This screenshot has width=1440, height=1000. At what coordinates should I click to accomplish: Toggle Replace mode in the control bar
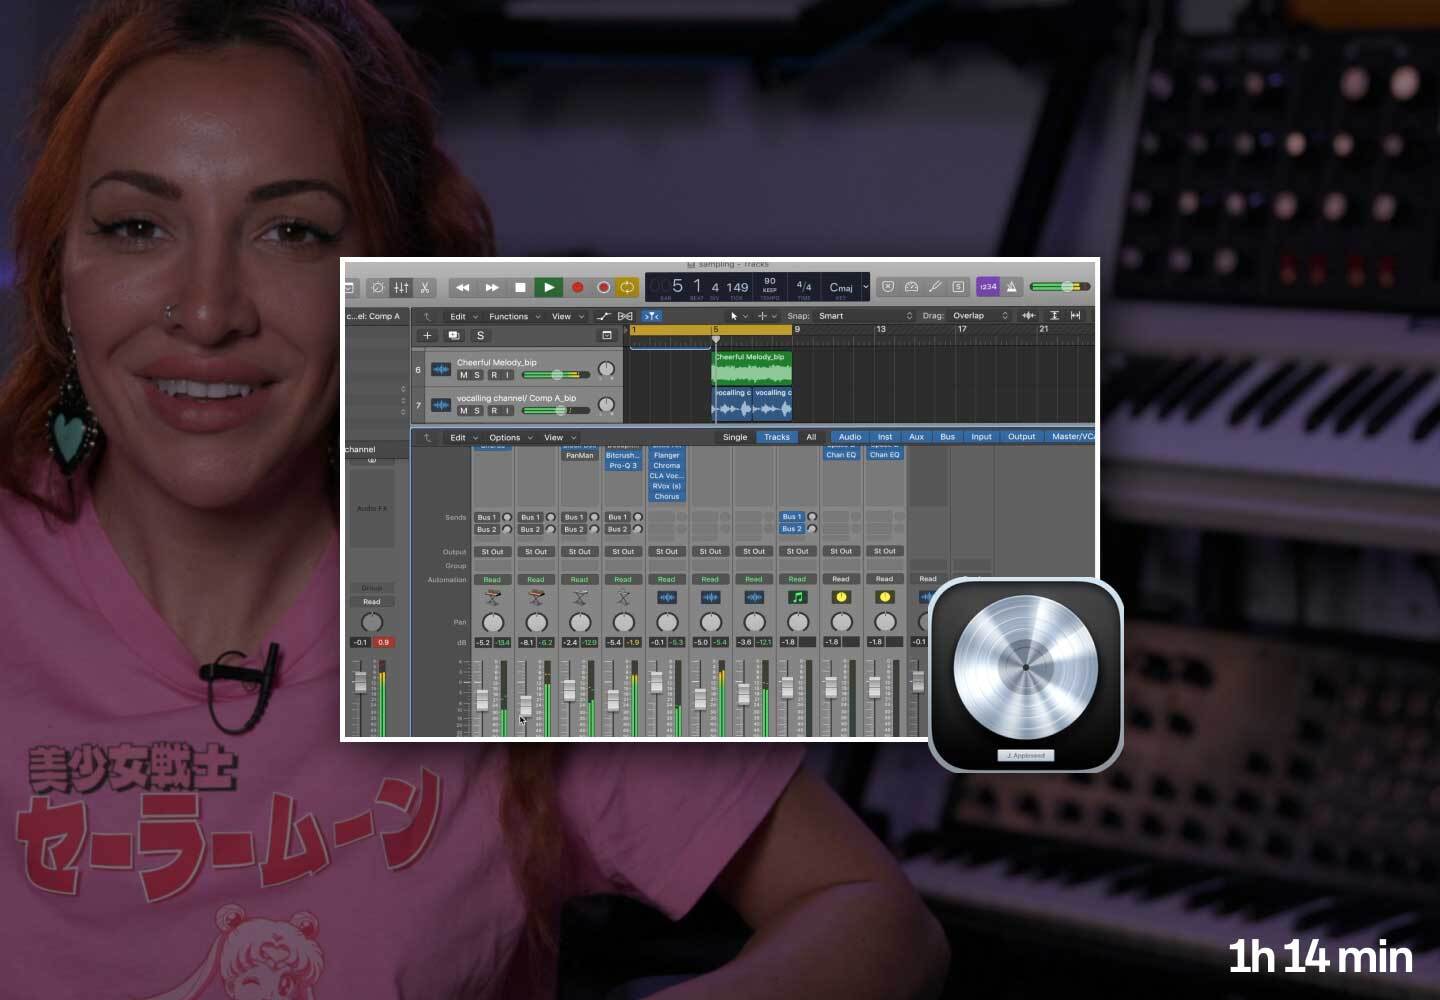pyautogui.click(x=887, y=287)
